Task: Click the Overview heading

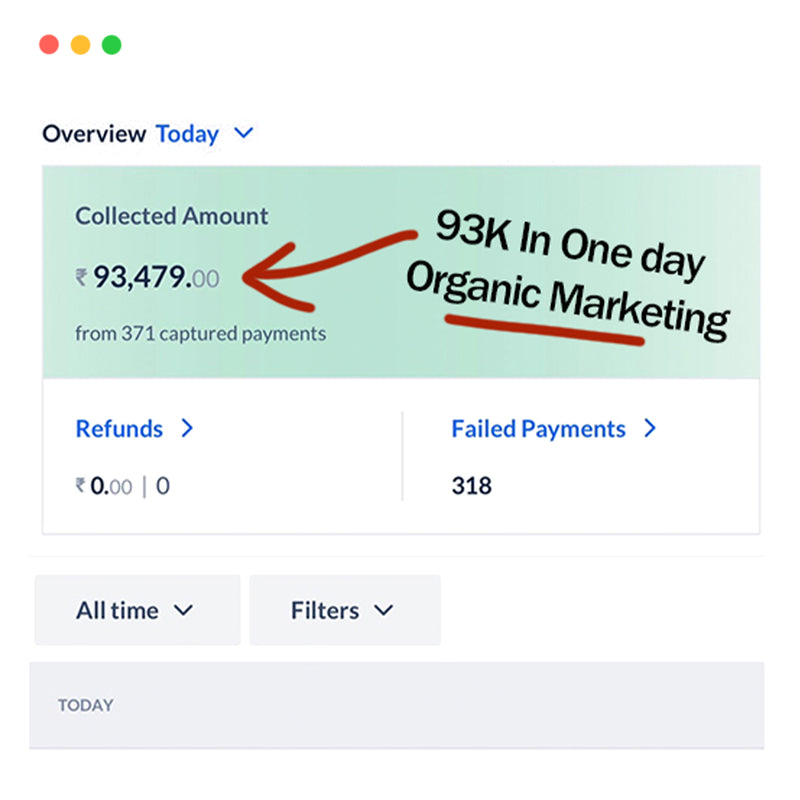Action: 94,134
